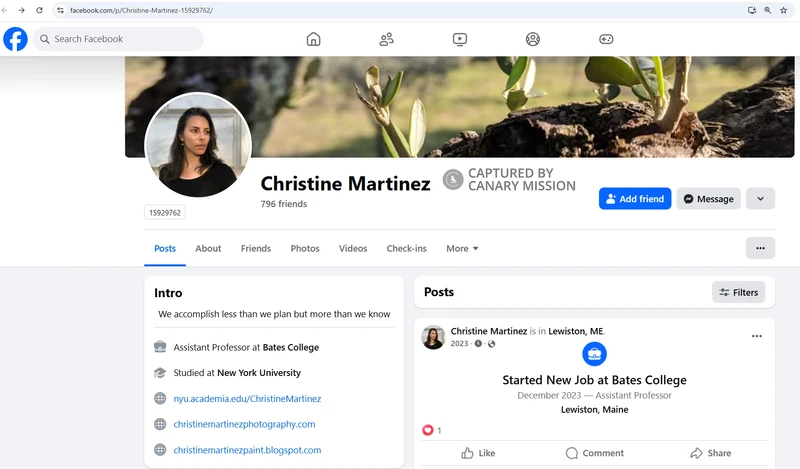800x469 pixels.
Task: Open the posts Filters button
Action: (738, 292)
